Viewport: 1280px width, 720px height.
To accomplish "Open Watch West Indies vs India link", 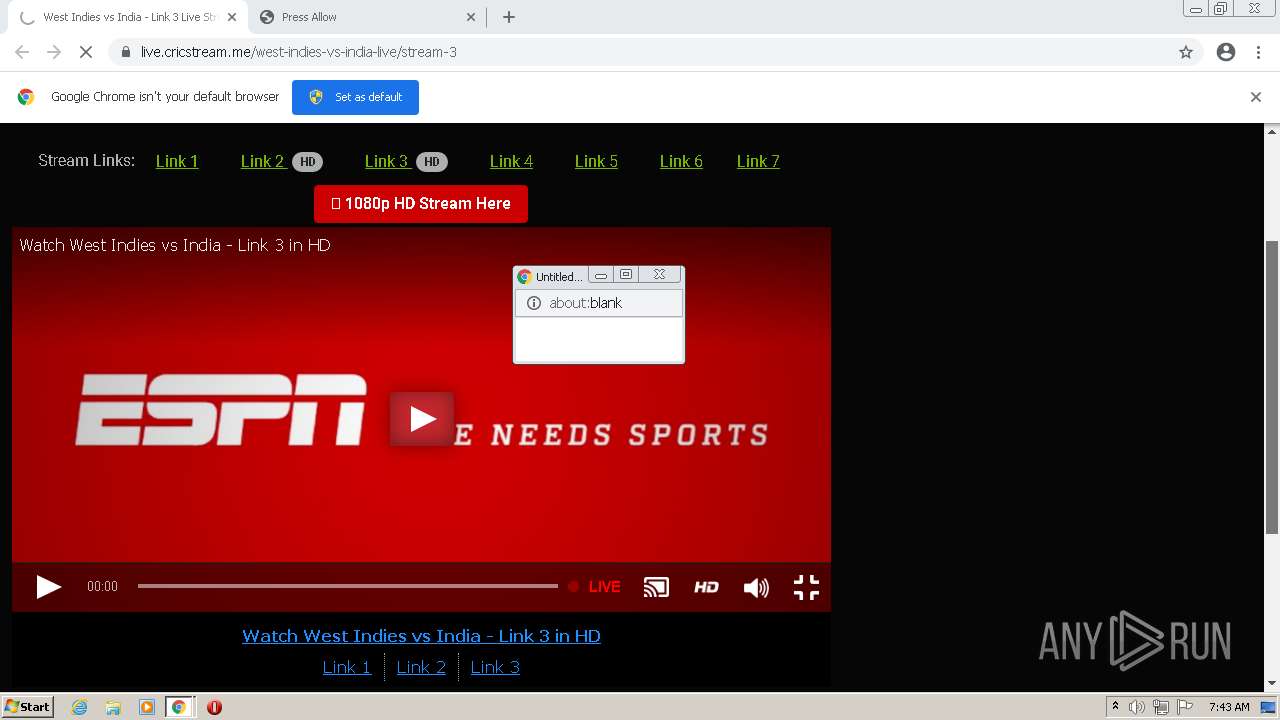I will [x=421, y=636].
